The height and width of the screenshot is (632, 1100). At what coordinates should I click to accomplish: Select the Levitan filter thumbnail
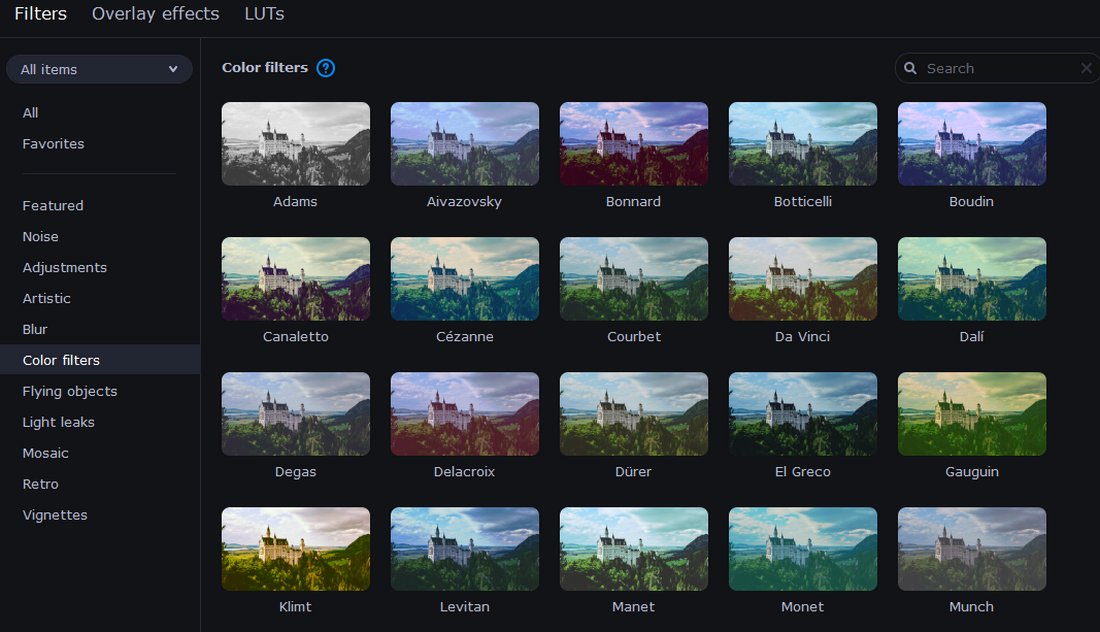pyautogui.click(x=464, y=549)
